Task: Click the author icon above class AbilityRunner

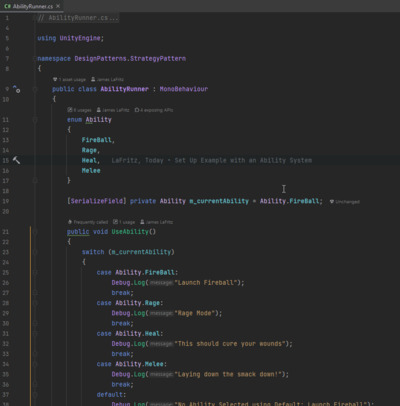Action: [x=93, y=79]
